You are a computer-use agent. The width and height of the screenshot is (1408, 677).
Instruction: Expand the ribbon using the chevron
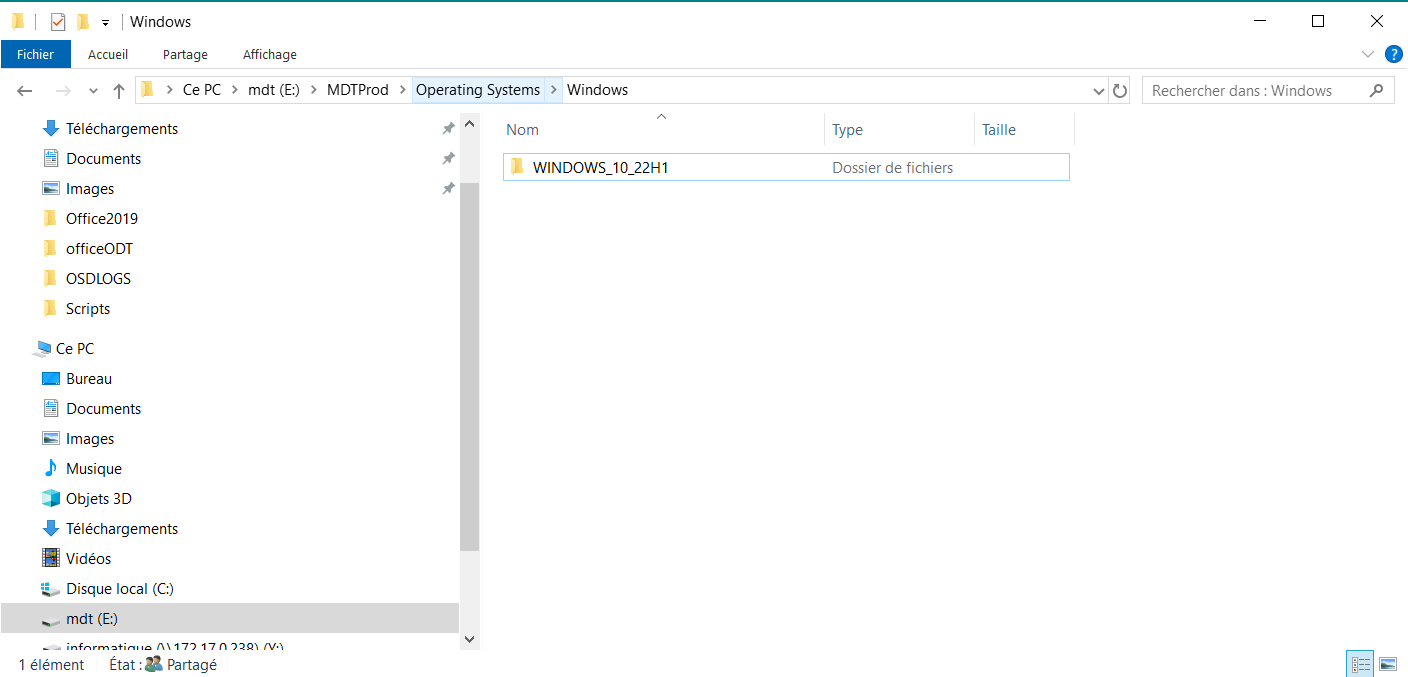click(x=1368, y=54)
